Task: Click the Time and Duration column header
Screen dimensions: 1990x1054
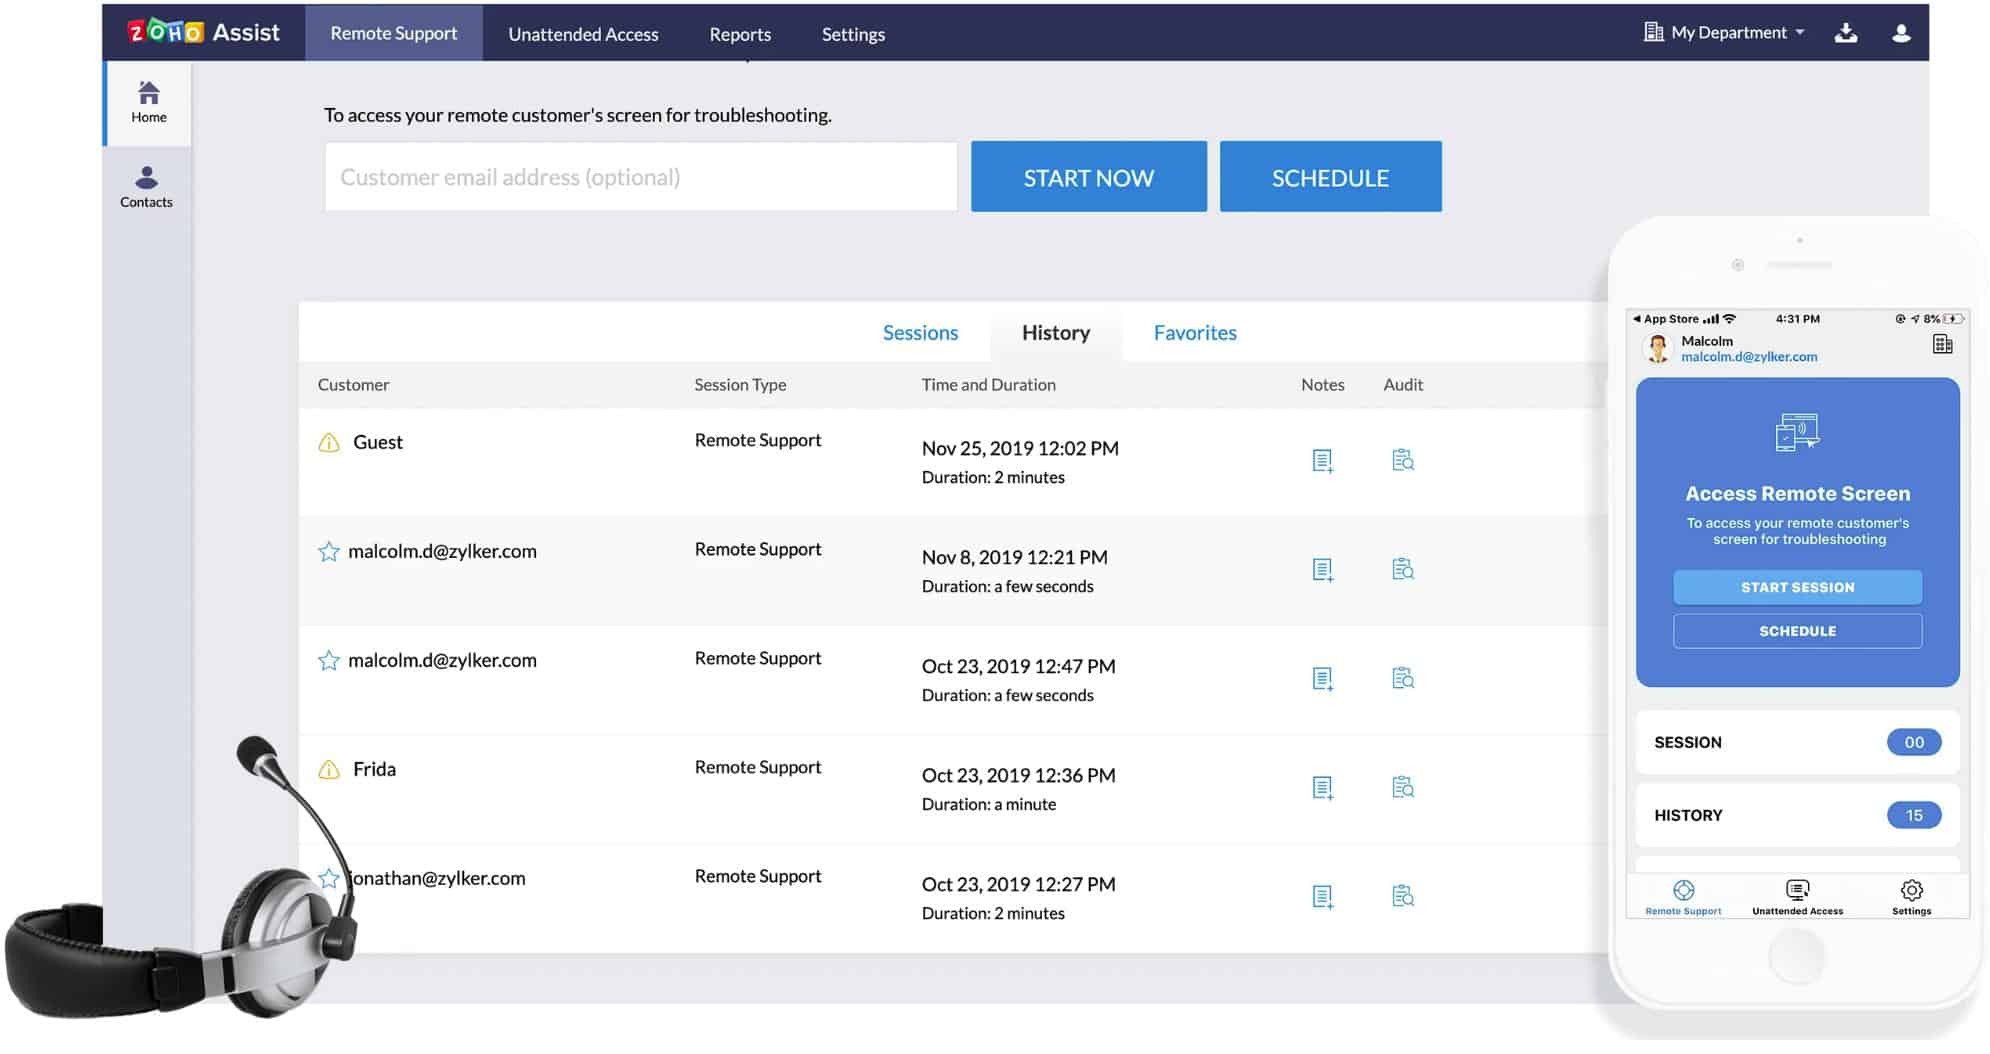Action: (x=988, y=385)
